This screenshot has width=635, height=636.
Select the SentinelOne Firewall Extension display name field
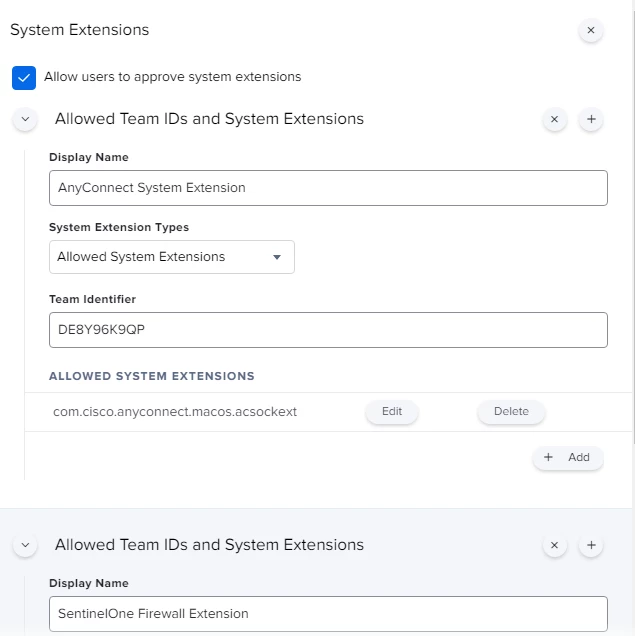pyautogui.click(x=328, y=614)
